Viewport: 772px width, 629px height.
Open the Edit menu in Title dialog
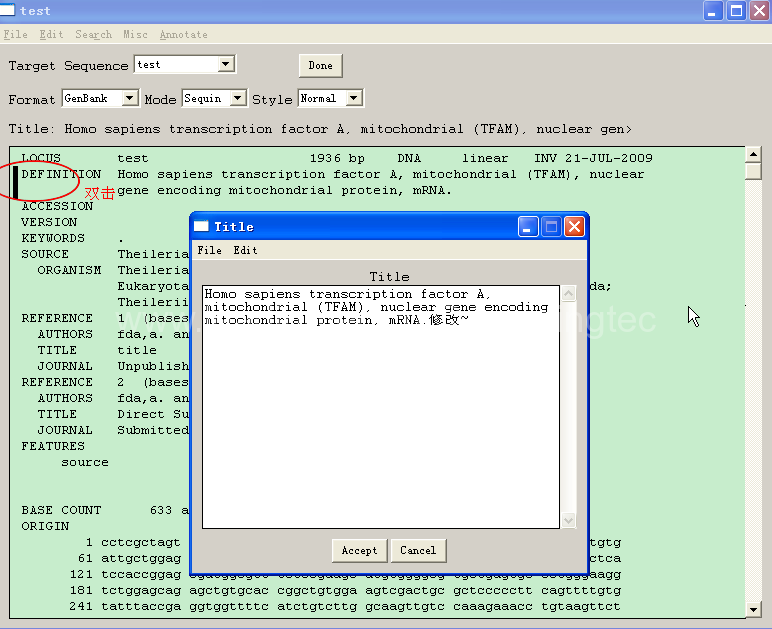pyautogui.click(x=245, y=250)
